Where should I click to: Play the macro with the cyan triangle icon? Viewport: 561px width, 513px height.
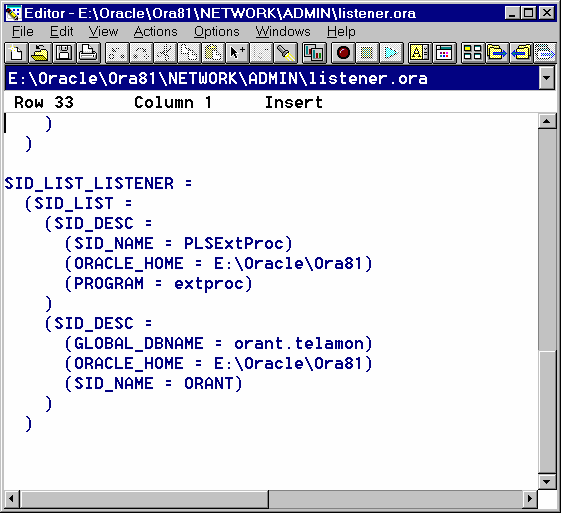391,53
